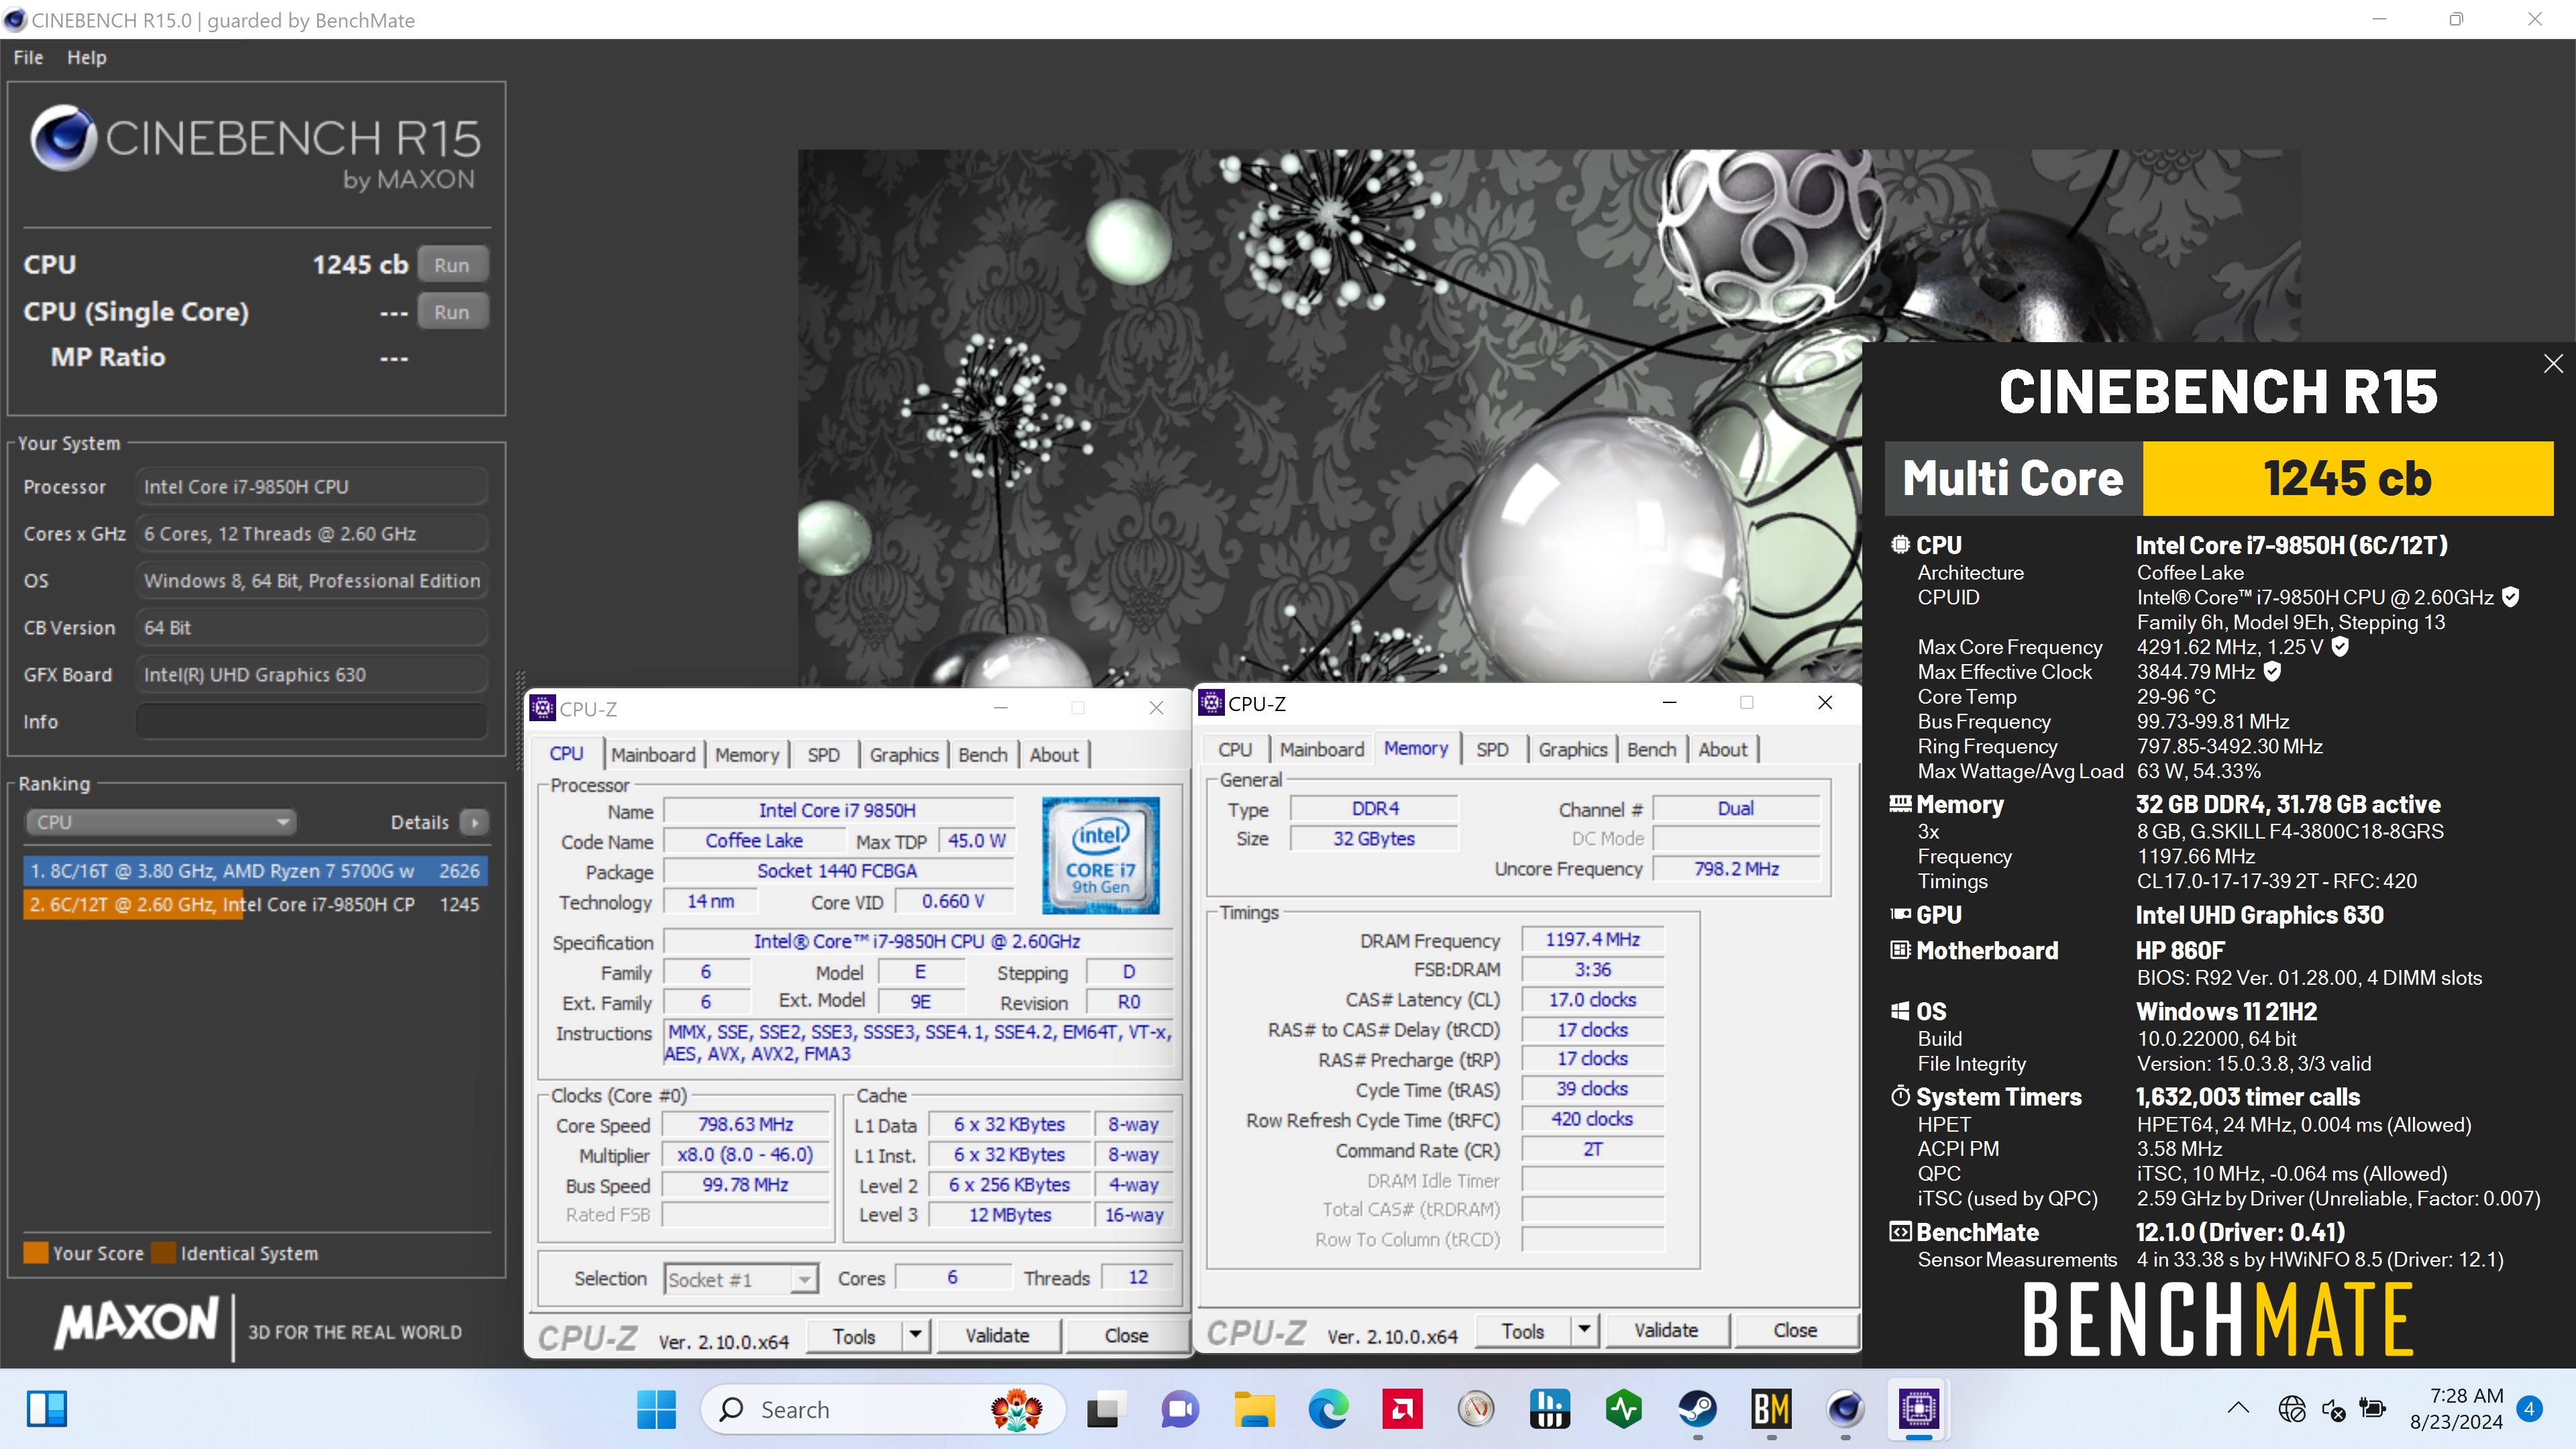Select ranking row Intel Core i7-9850H 1245

click(255, 905)
